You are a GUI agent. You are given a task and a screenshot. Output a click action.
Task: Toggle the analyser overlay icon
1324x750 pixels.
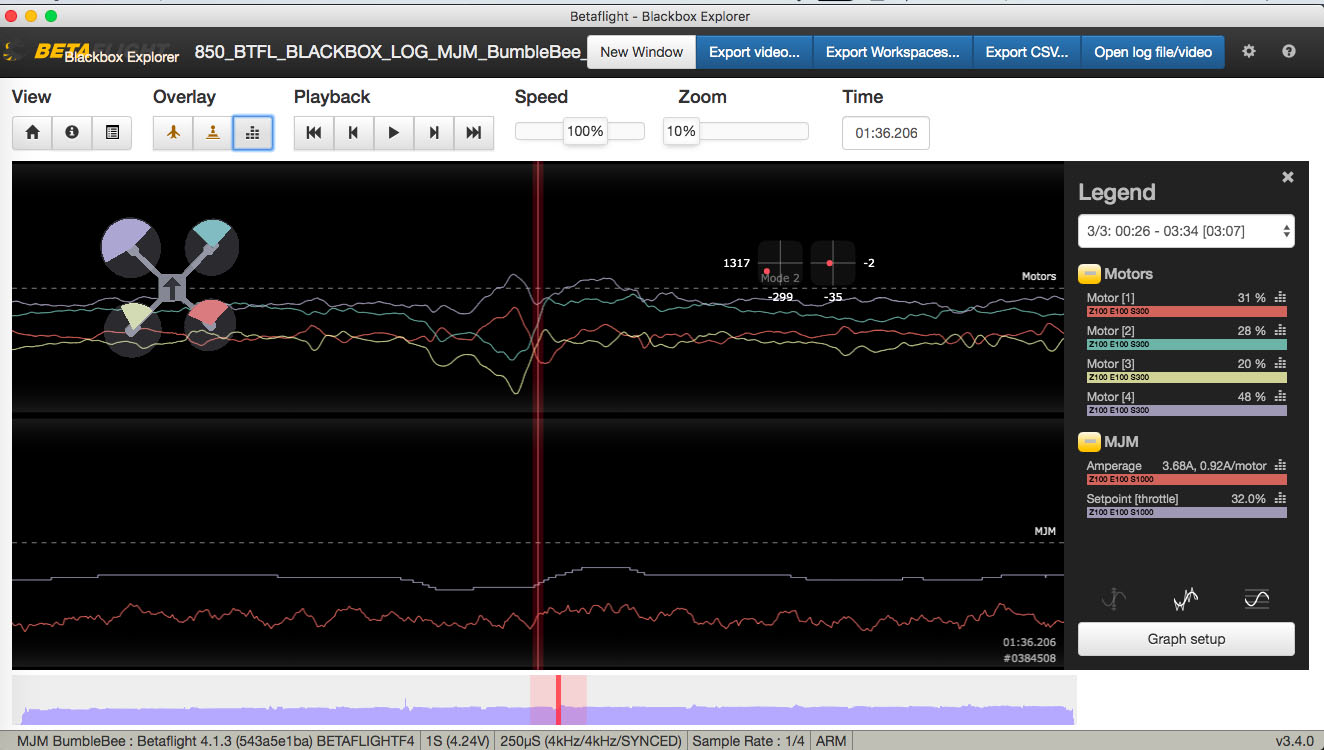(252, 132)
